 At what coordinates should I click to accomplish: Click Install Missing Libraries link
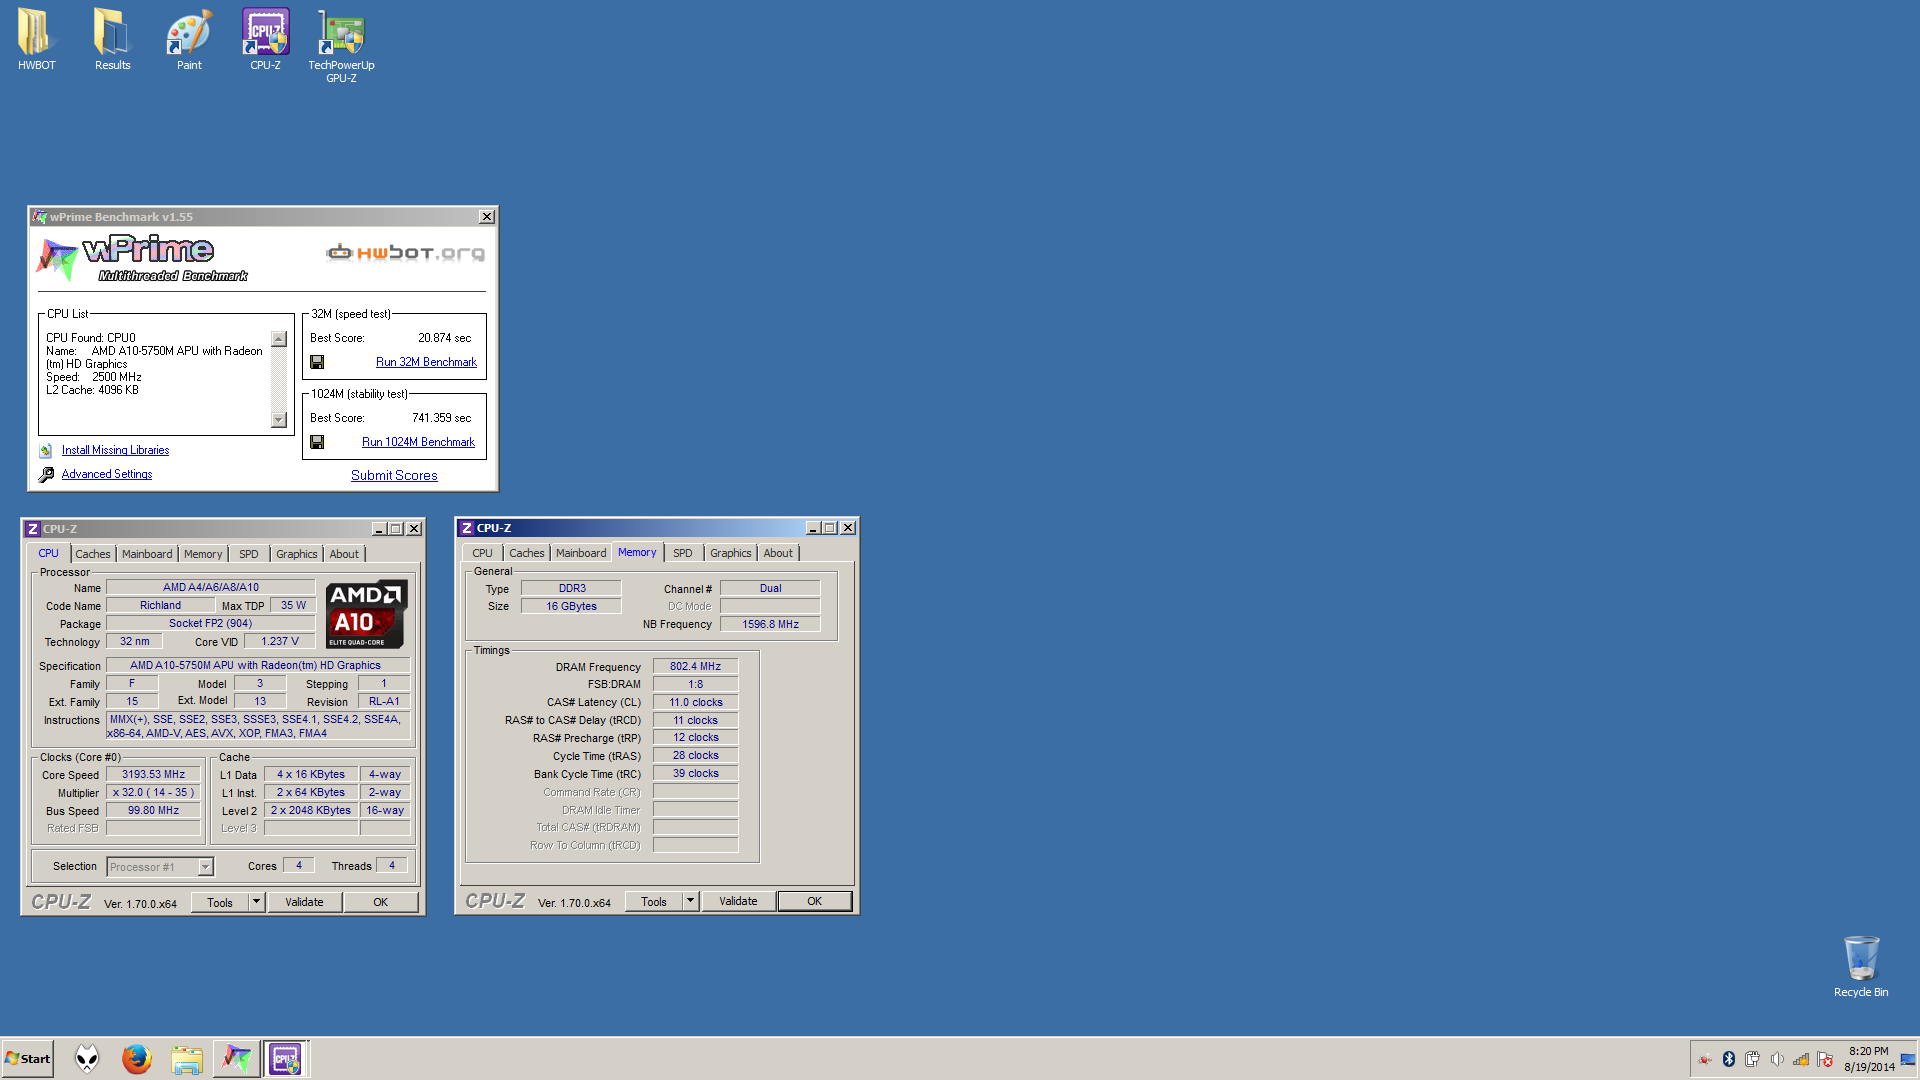click(x=115, y=451)
